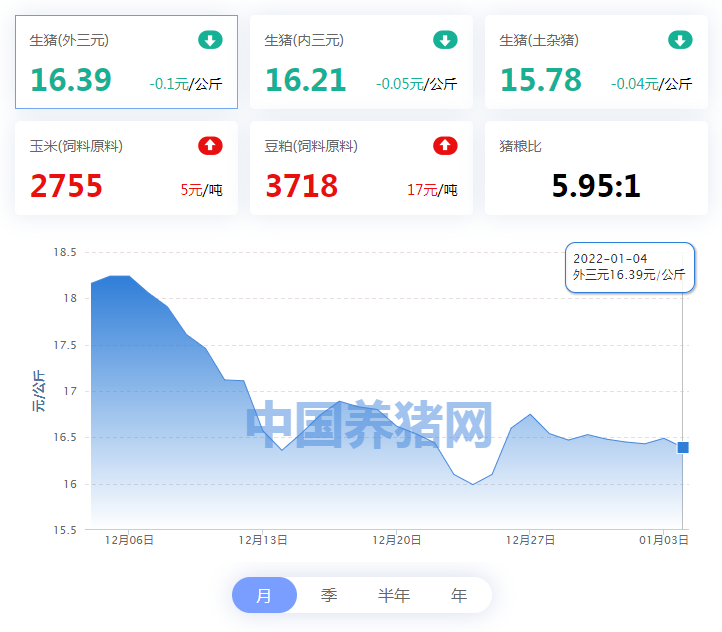Click the 12月13日 axis label
The width and height of the screenshot is (722, 632).
click(263, 540)
